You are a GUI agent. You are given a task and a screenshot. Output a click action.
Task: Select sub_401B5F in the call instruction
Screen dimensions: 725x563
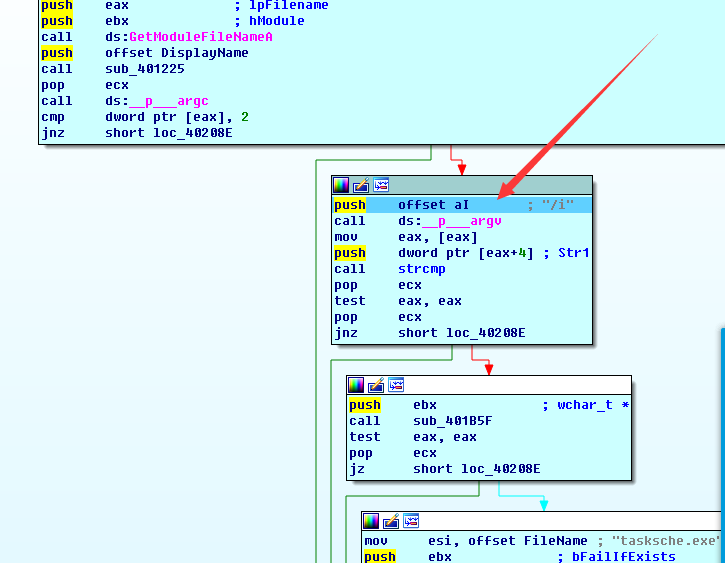click(453, 421)
